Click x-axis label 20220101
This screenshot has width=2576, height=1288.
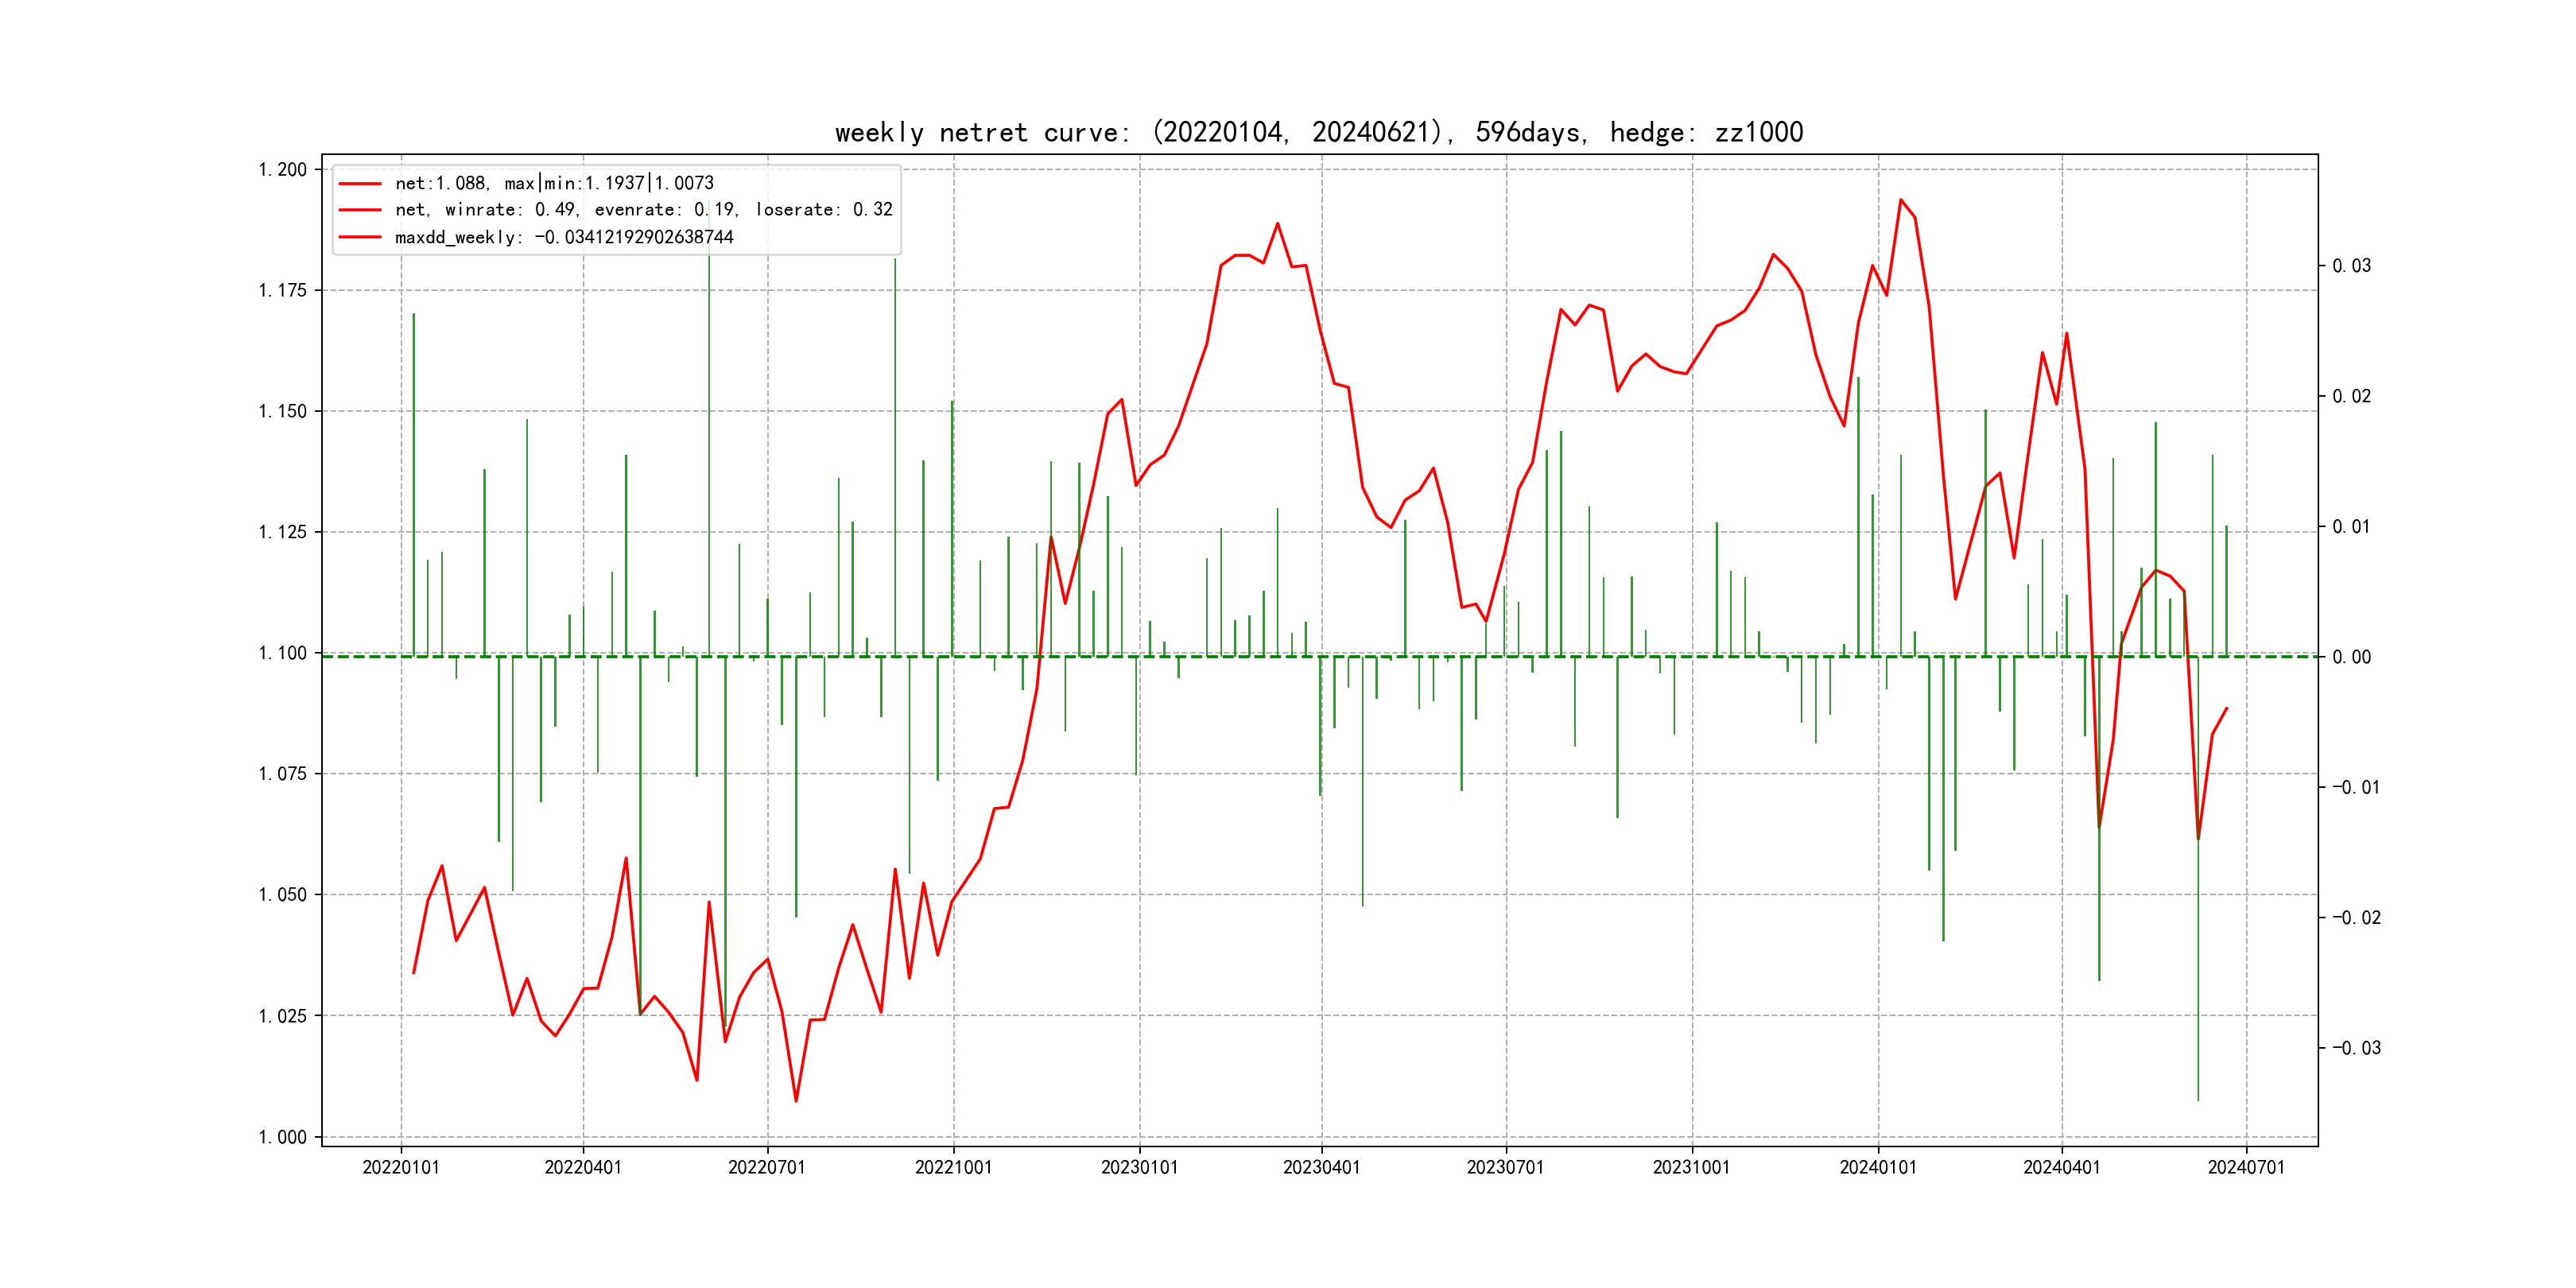[x=401, y=1168]
